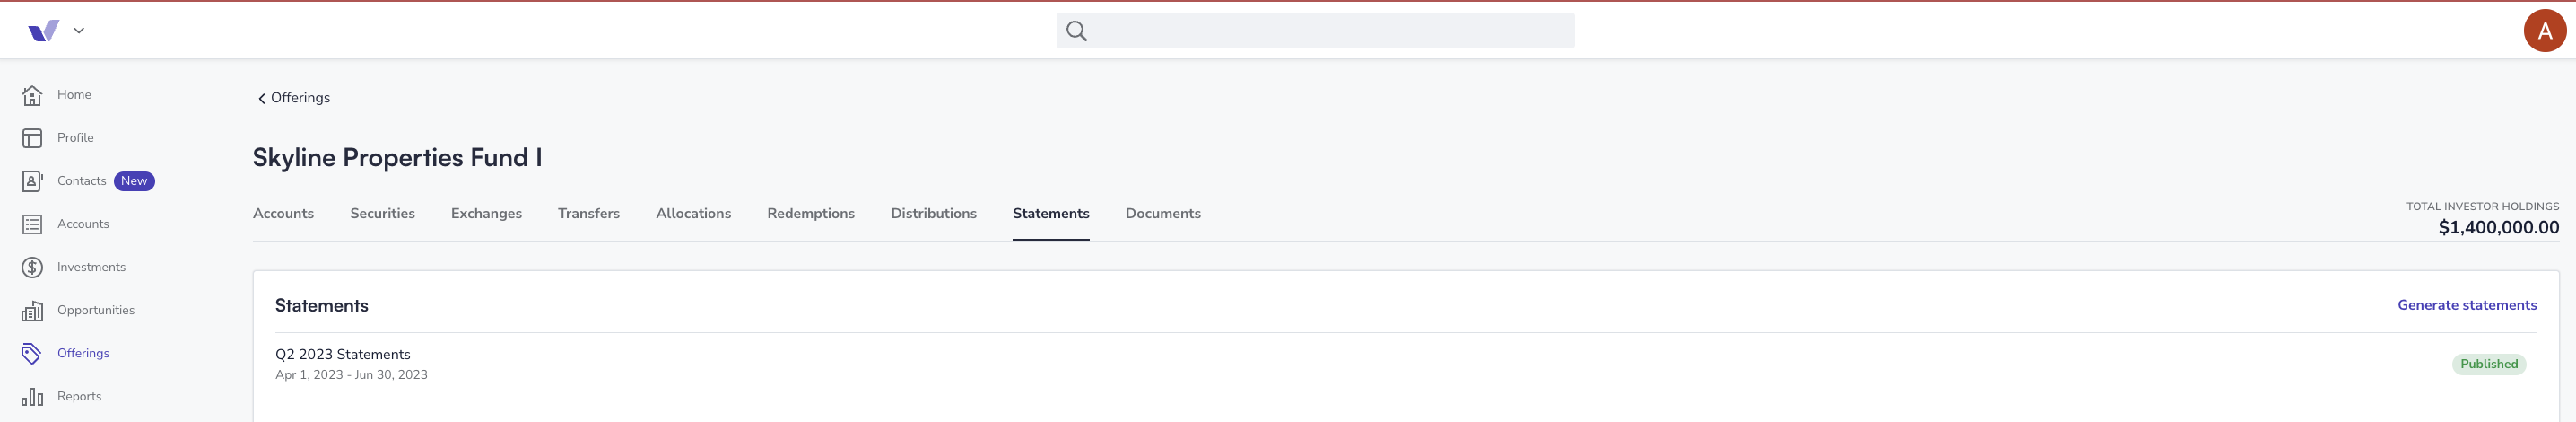The height and width of the screenshot is (422, 2576).
Task: Open Accounts in the sidebar
Action: pos(83,224)
